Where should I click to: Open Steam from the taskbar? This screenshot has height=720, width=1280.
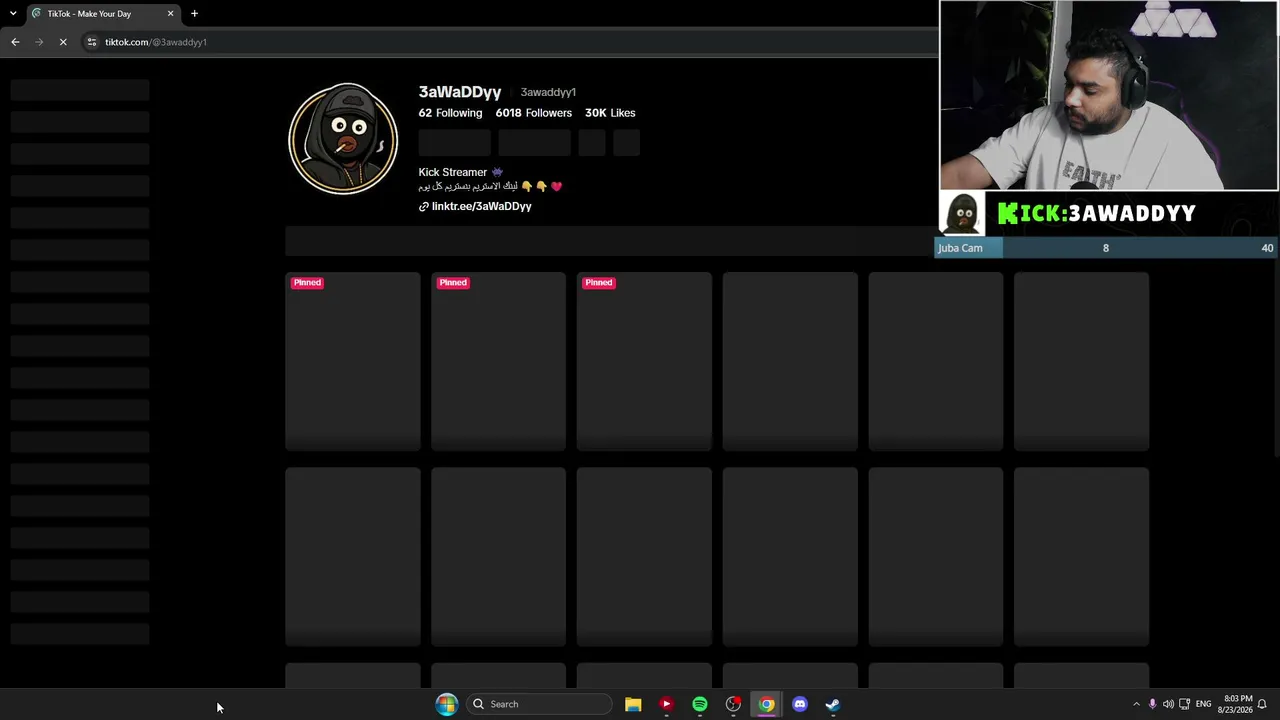[x=832, y=704]
